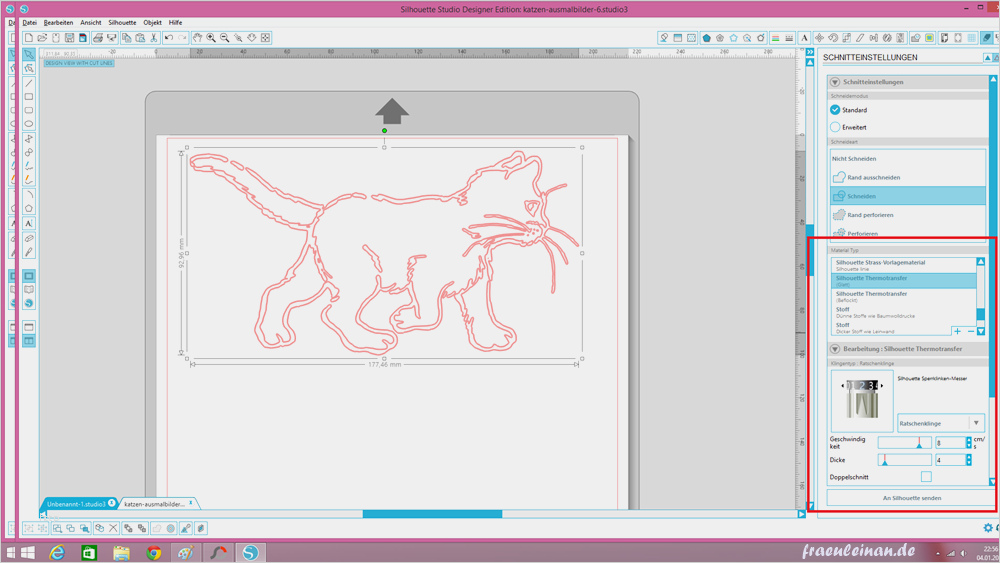The image size is (1000, 563).
Task: Open the Hilfe menu
Action: [x=175, y=22]
